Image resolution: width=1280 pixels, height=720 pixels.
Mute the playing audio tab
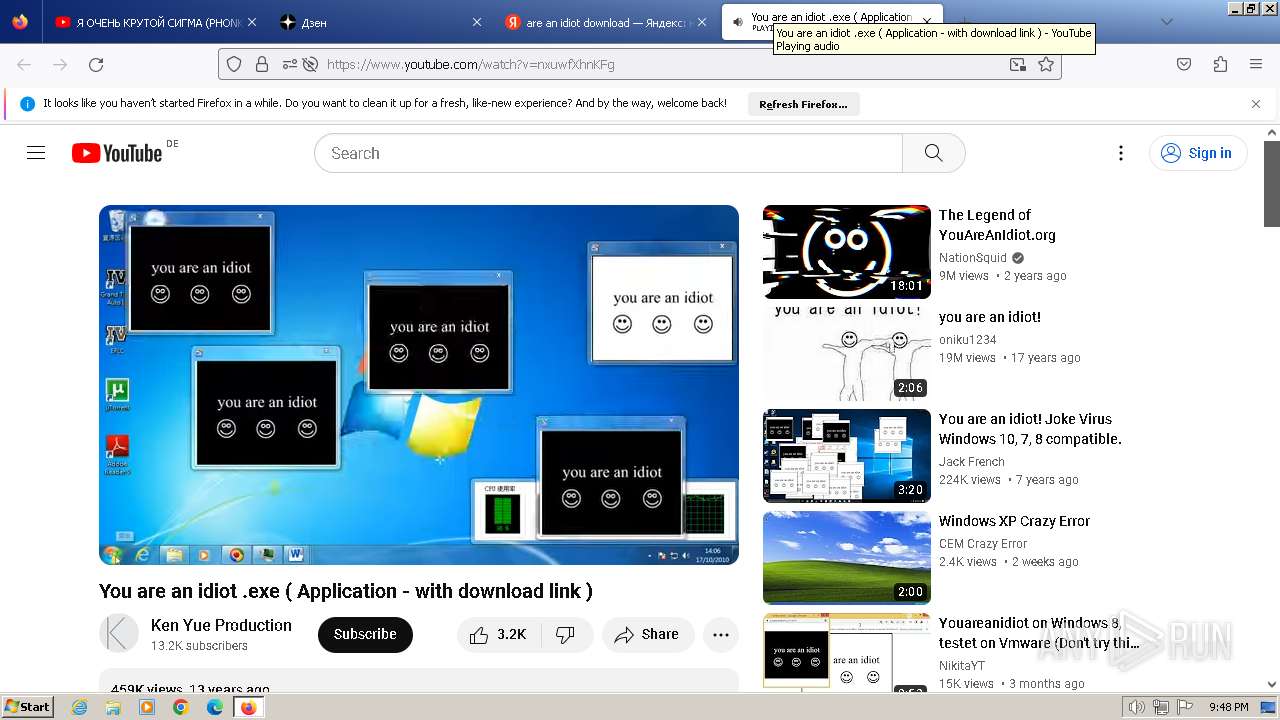737,22
